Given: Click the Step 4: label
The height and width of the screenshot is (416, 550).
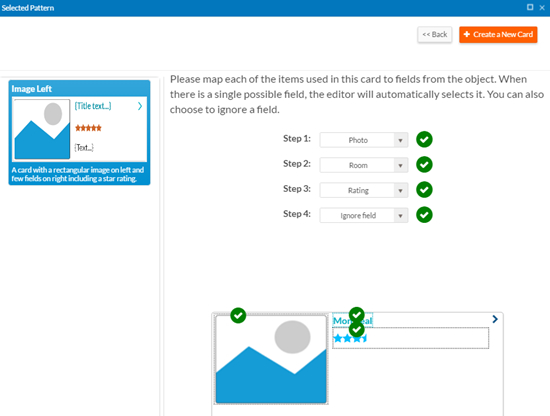Looking at the screenshot, I should click(297, 214).
